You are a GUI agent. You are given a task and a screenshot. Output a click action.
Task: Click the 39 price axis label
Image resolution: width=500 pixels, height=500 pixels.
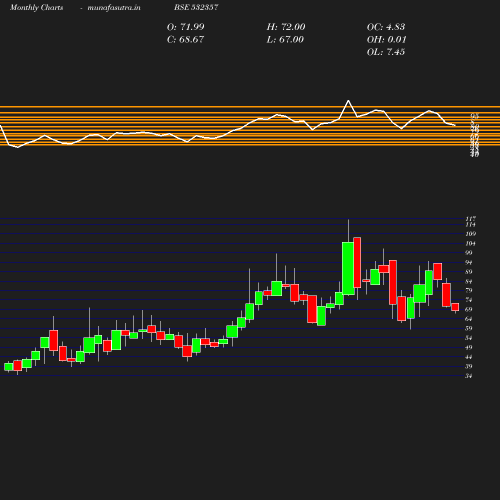(x=469, y=366)
